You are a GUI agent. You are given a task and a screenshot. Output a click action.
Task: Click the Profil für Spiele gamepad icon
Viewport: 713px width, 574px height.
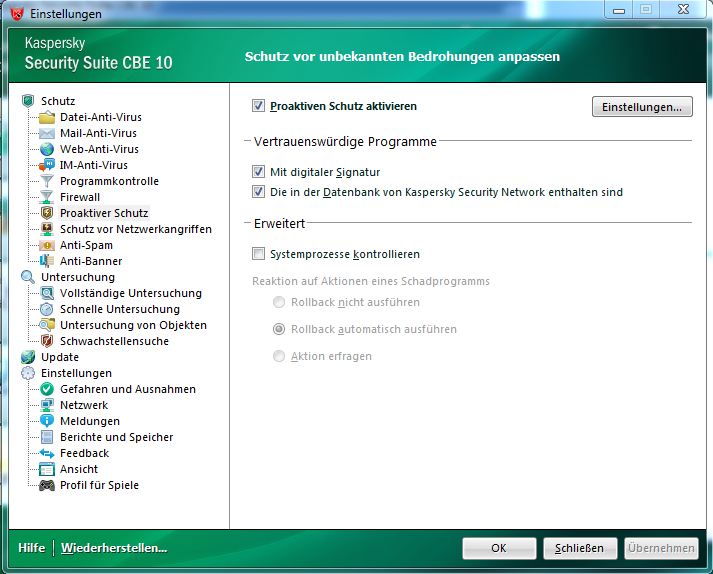tap(47, 485)
